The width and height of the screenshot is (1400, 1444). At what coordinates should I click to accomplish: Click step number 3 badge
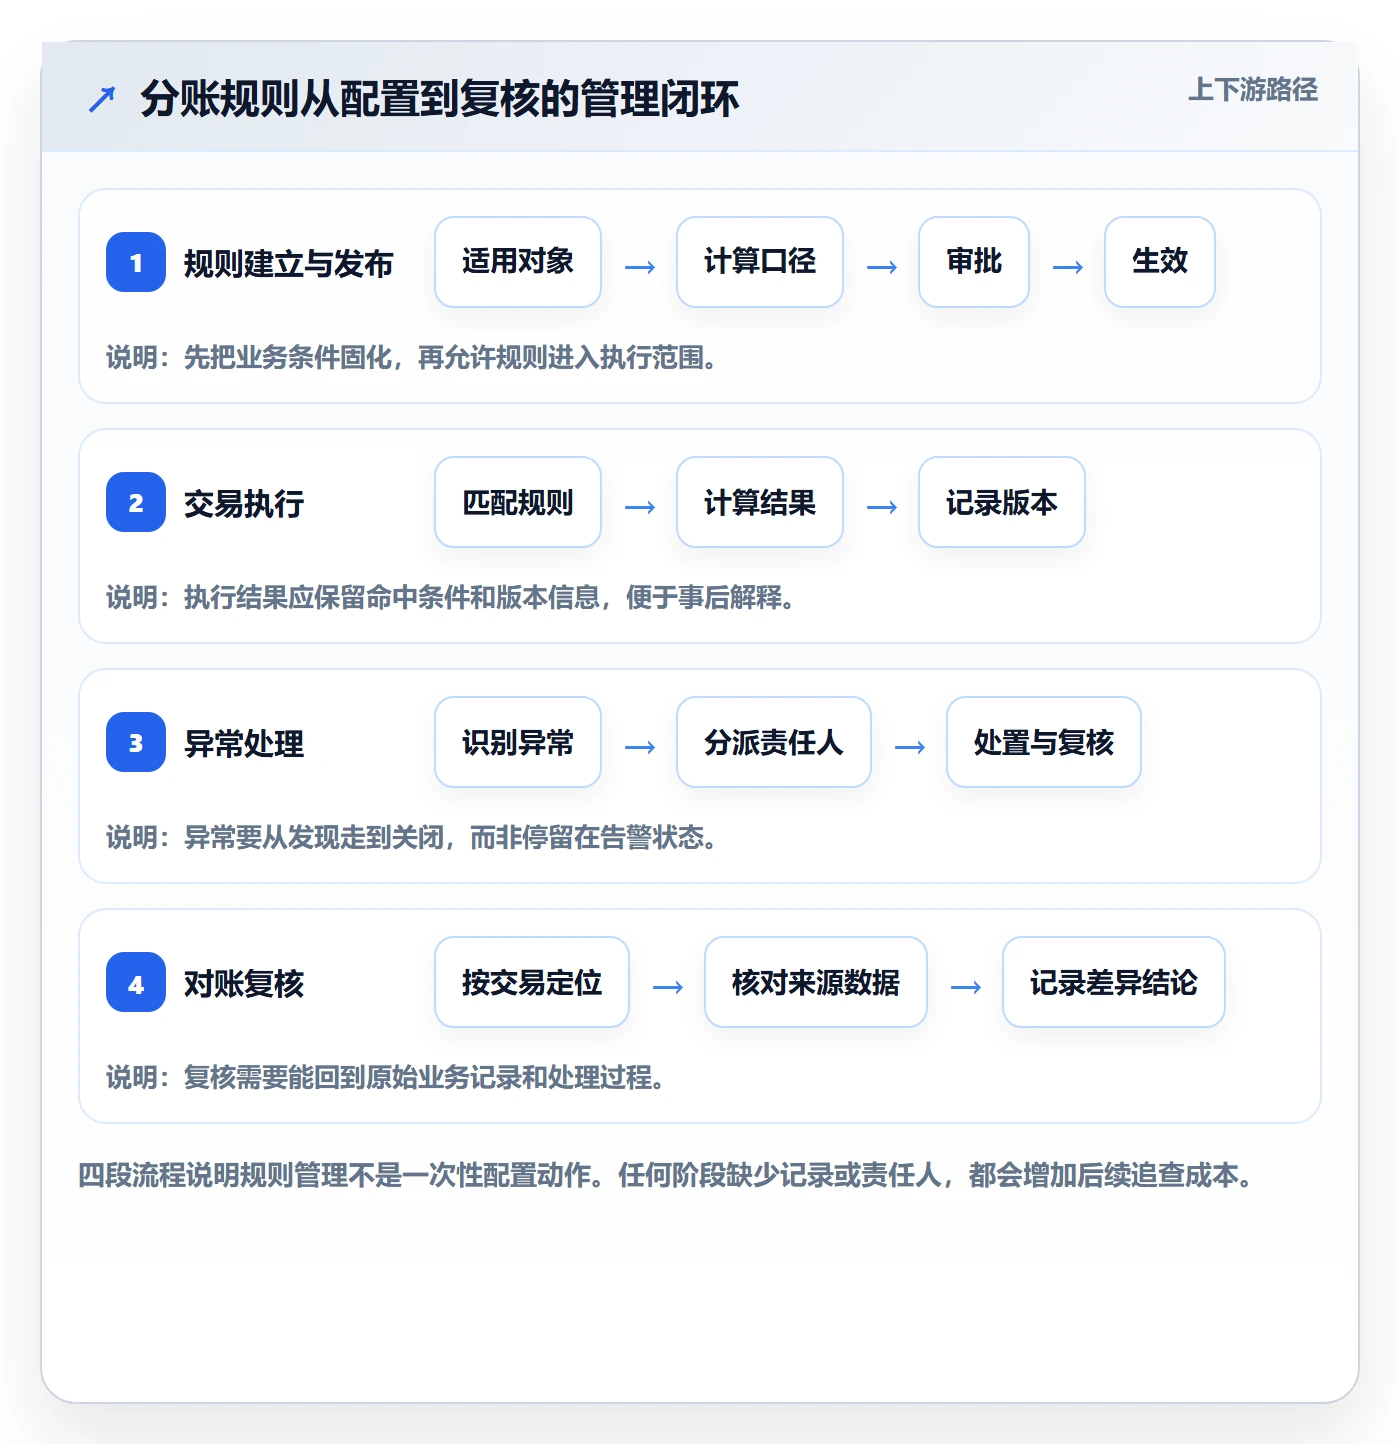click(x=136, y=742)
